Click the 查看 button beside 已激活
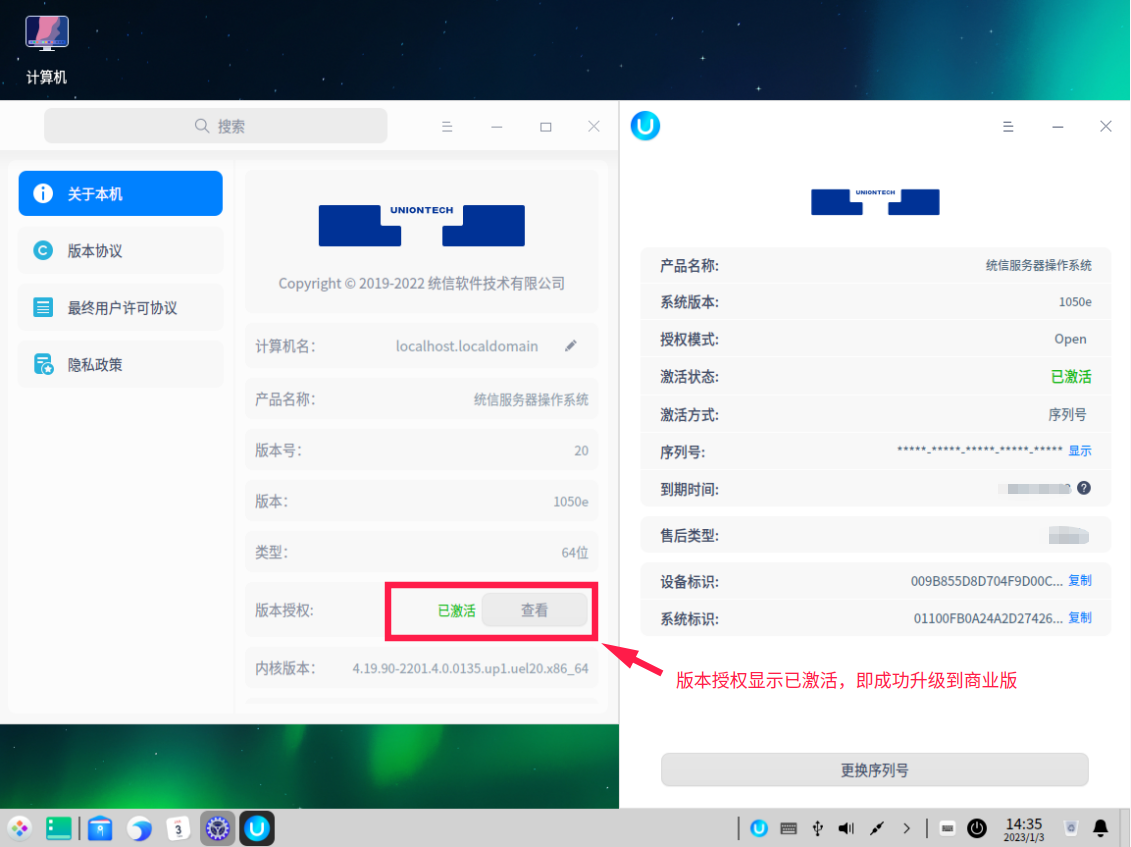 coord(534,610)
